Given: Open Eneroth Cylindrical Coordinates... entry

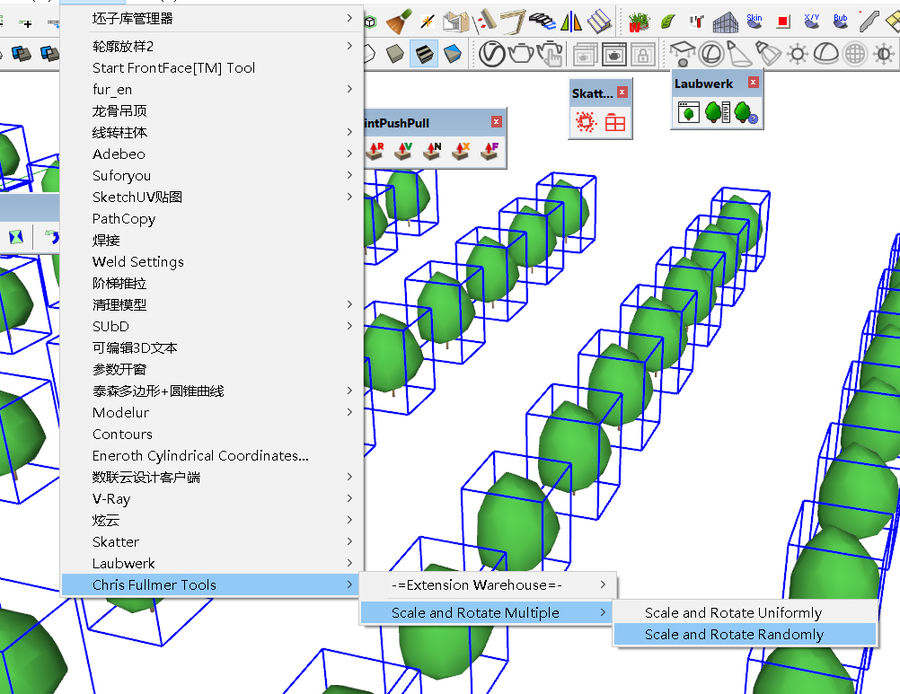Looking at the screenshot, I should pyautogui.click(x=212, y=455).
